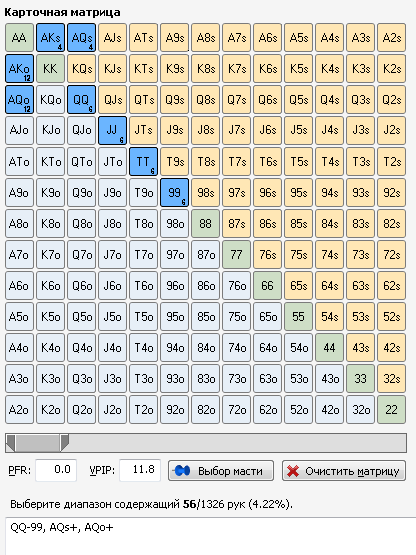Select the AJo offsuit cell
Screen dimensions: 416x555
19,131
